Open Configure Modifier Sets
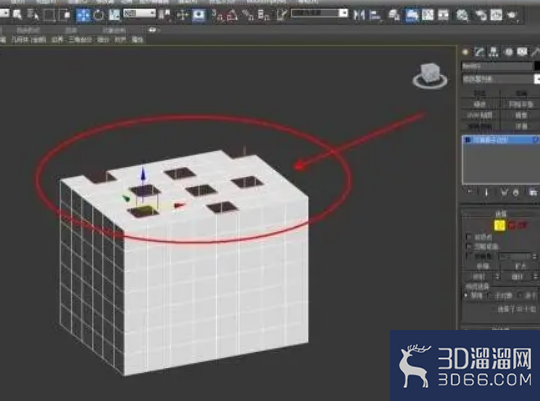540x401 pixels. tap(533, 192)
